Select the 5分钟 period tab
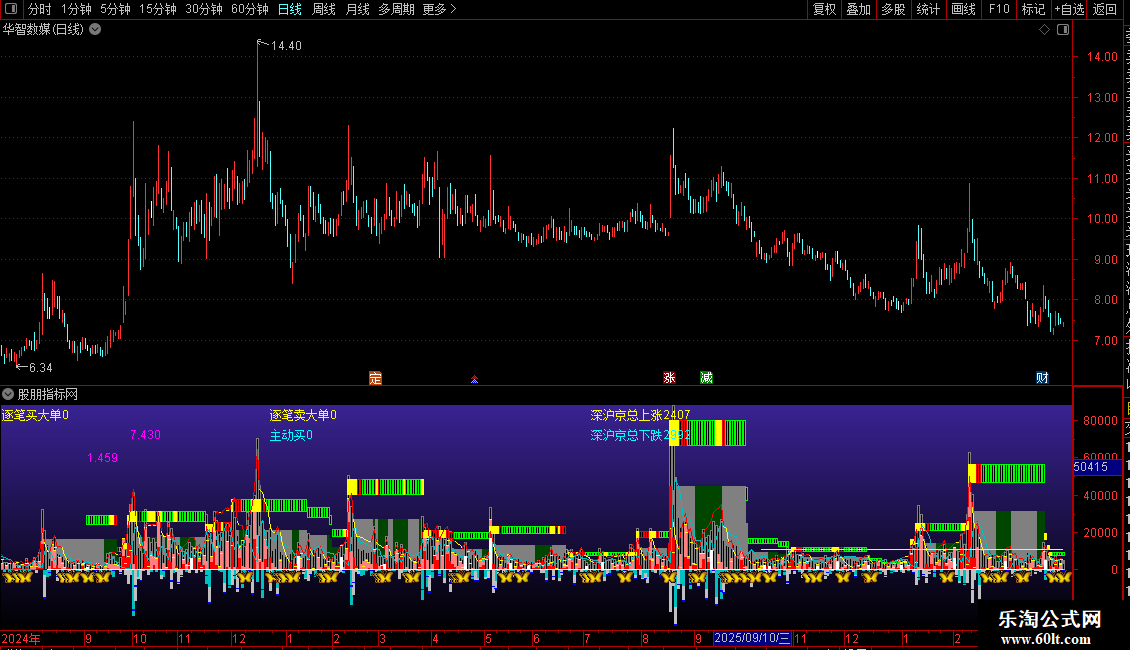Image resolution: width=1130 pixels, height=650 pixels. tap(115, 9)
